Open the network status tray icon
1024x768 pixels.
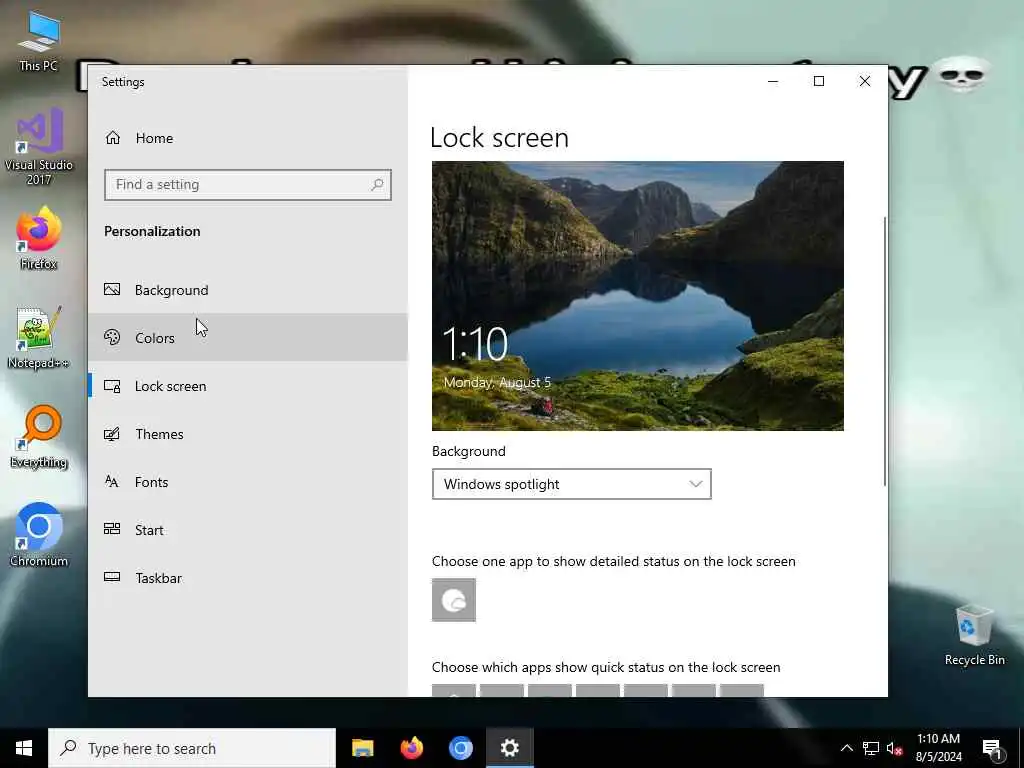[871, 748]
